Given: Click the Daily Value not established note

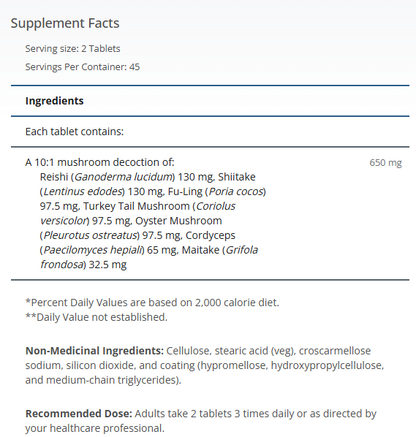Looking at the screenshot, I should 96,317.
